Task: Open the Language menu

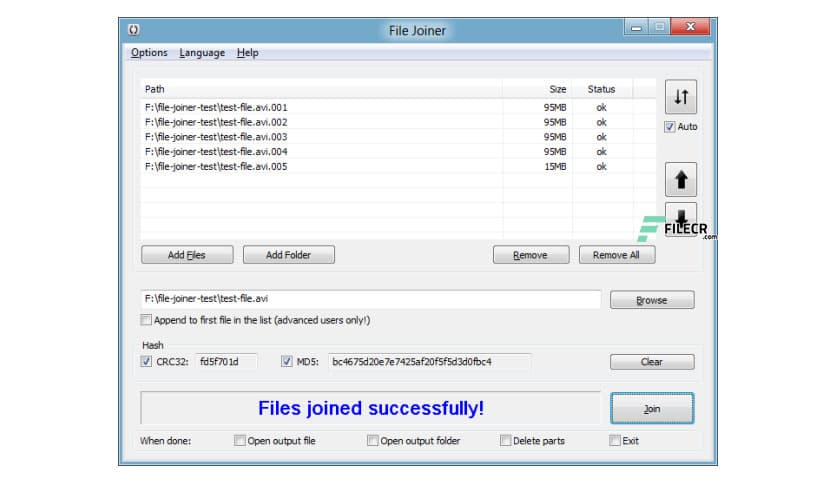Action: click(x=202, y=53)
